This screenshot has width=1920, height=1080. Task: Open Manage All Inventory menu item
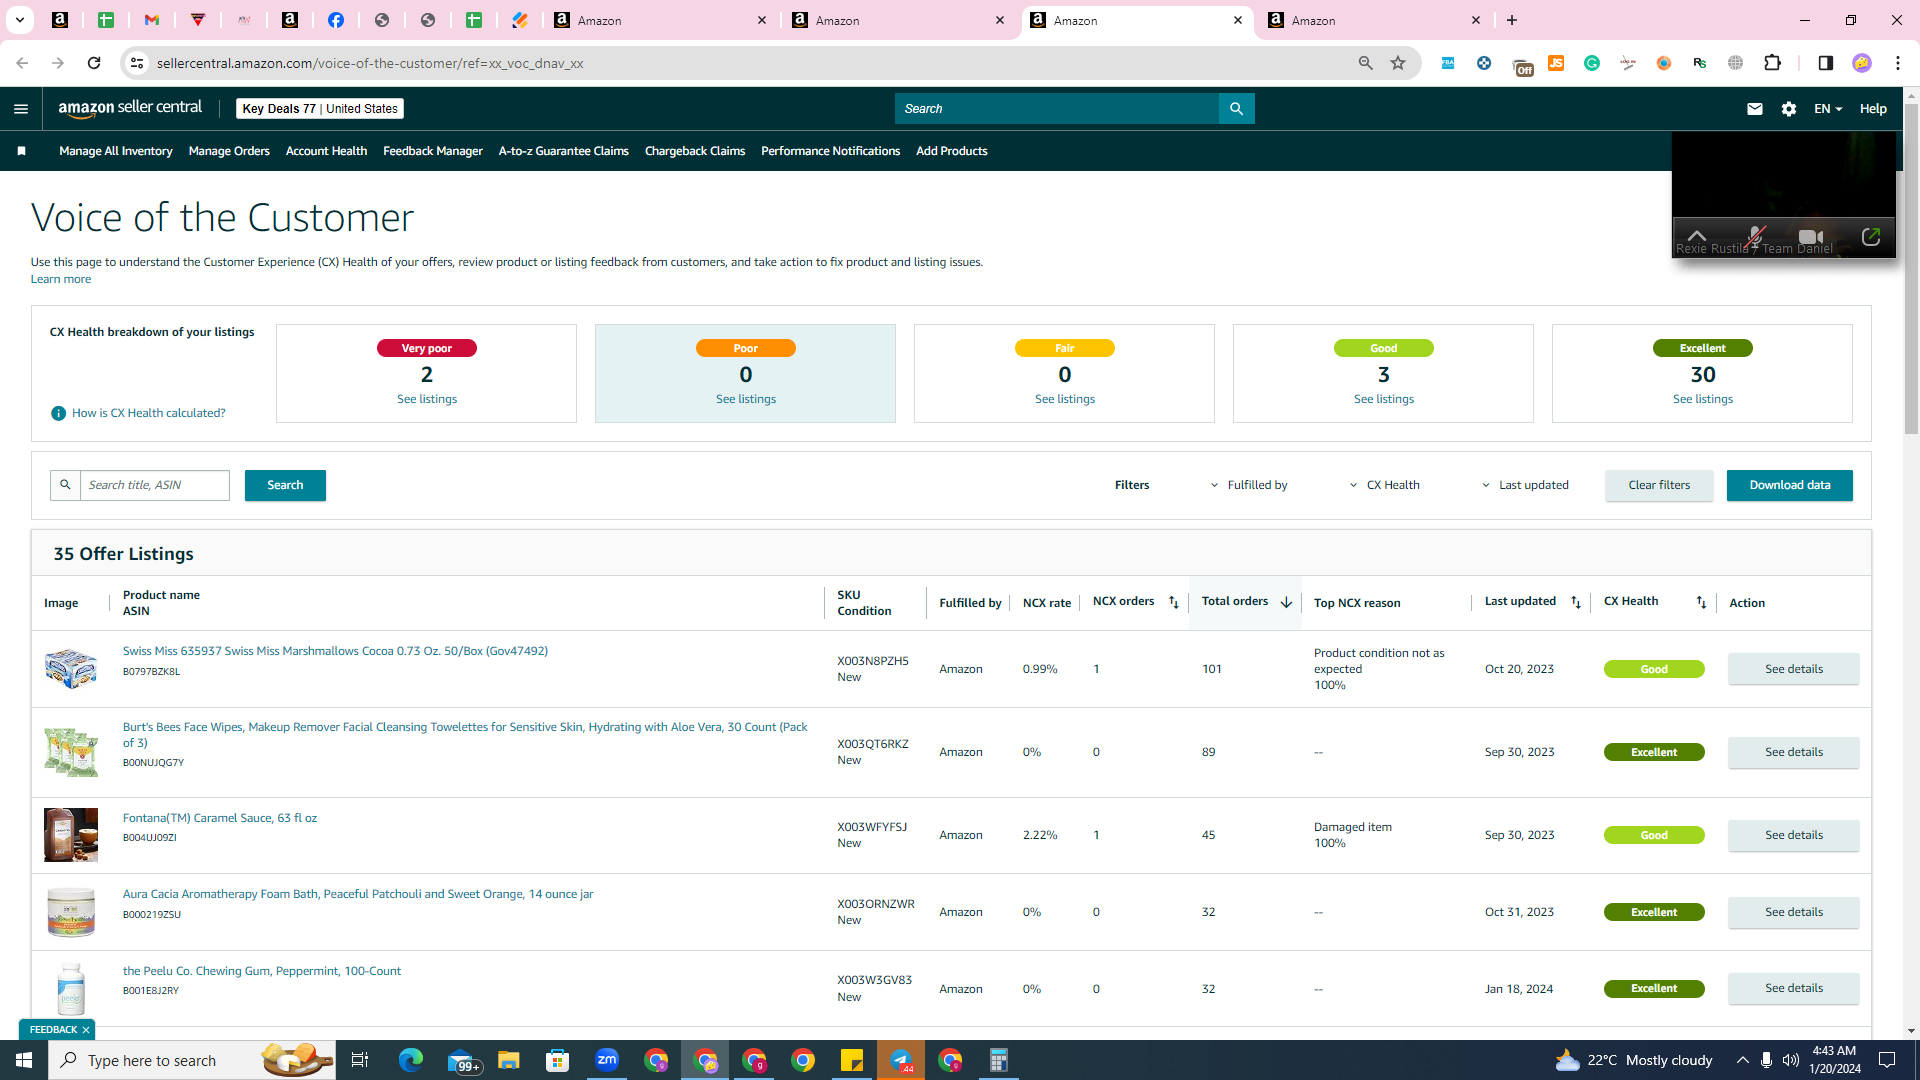(116, 151)
